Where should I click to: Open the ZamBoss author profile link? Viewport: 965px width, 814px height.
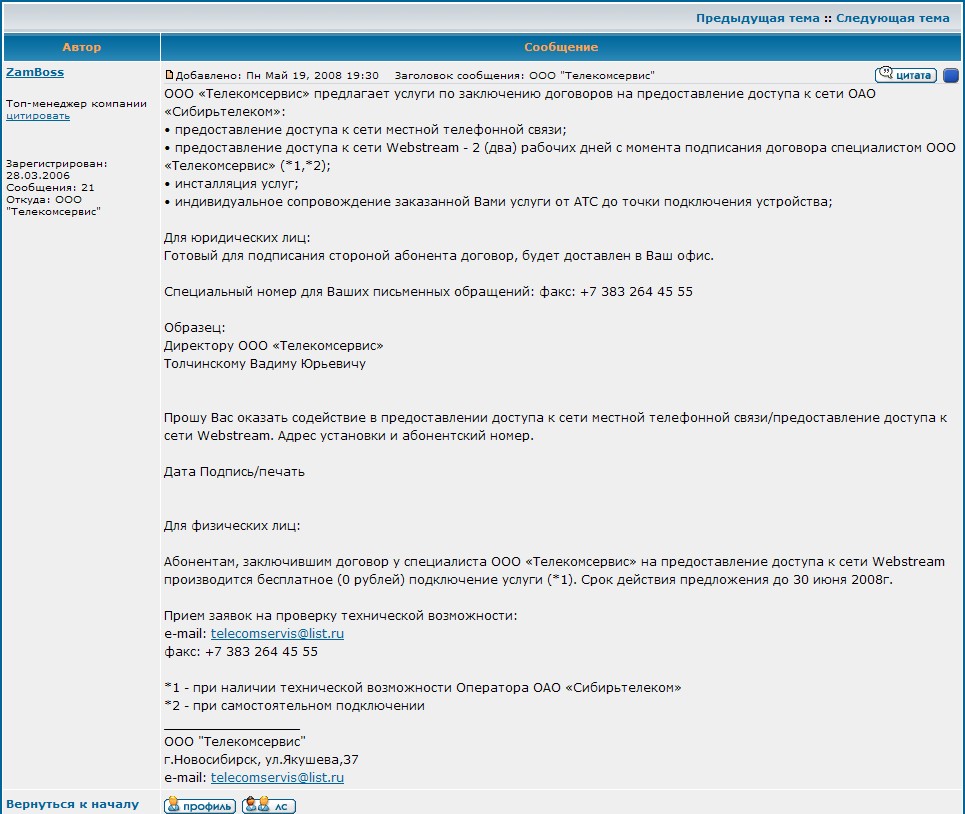click(x=35, y=72)
